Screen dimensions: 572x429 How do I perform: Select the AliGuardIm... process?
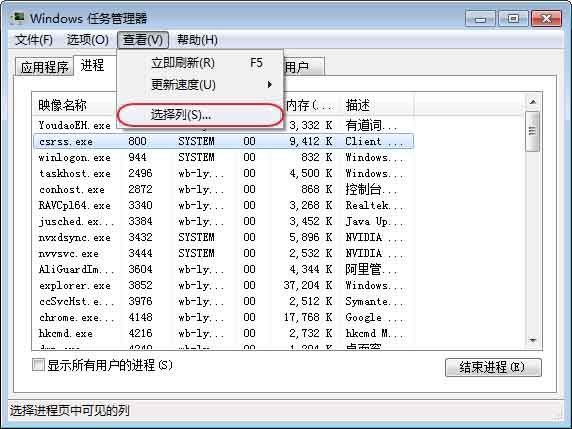tap(223, 269)
